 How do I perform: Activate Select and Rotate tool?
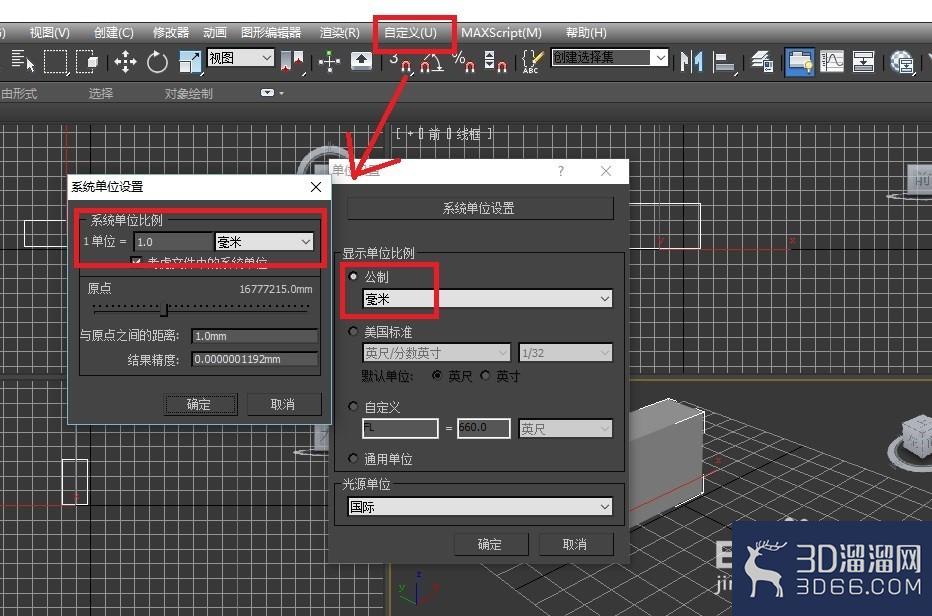point(157,61)
